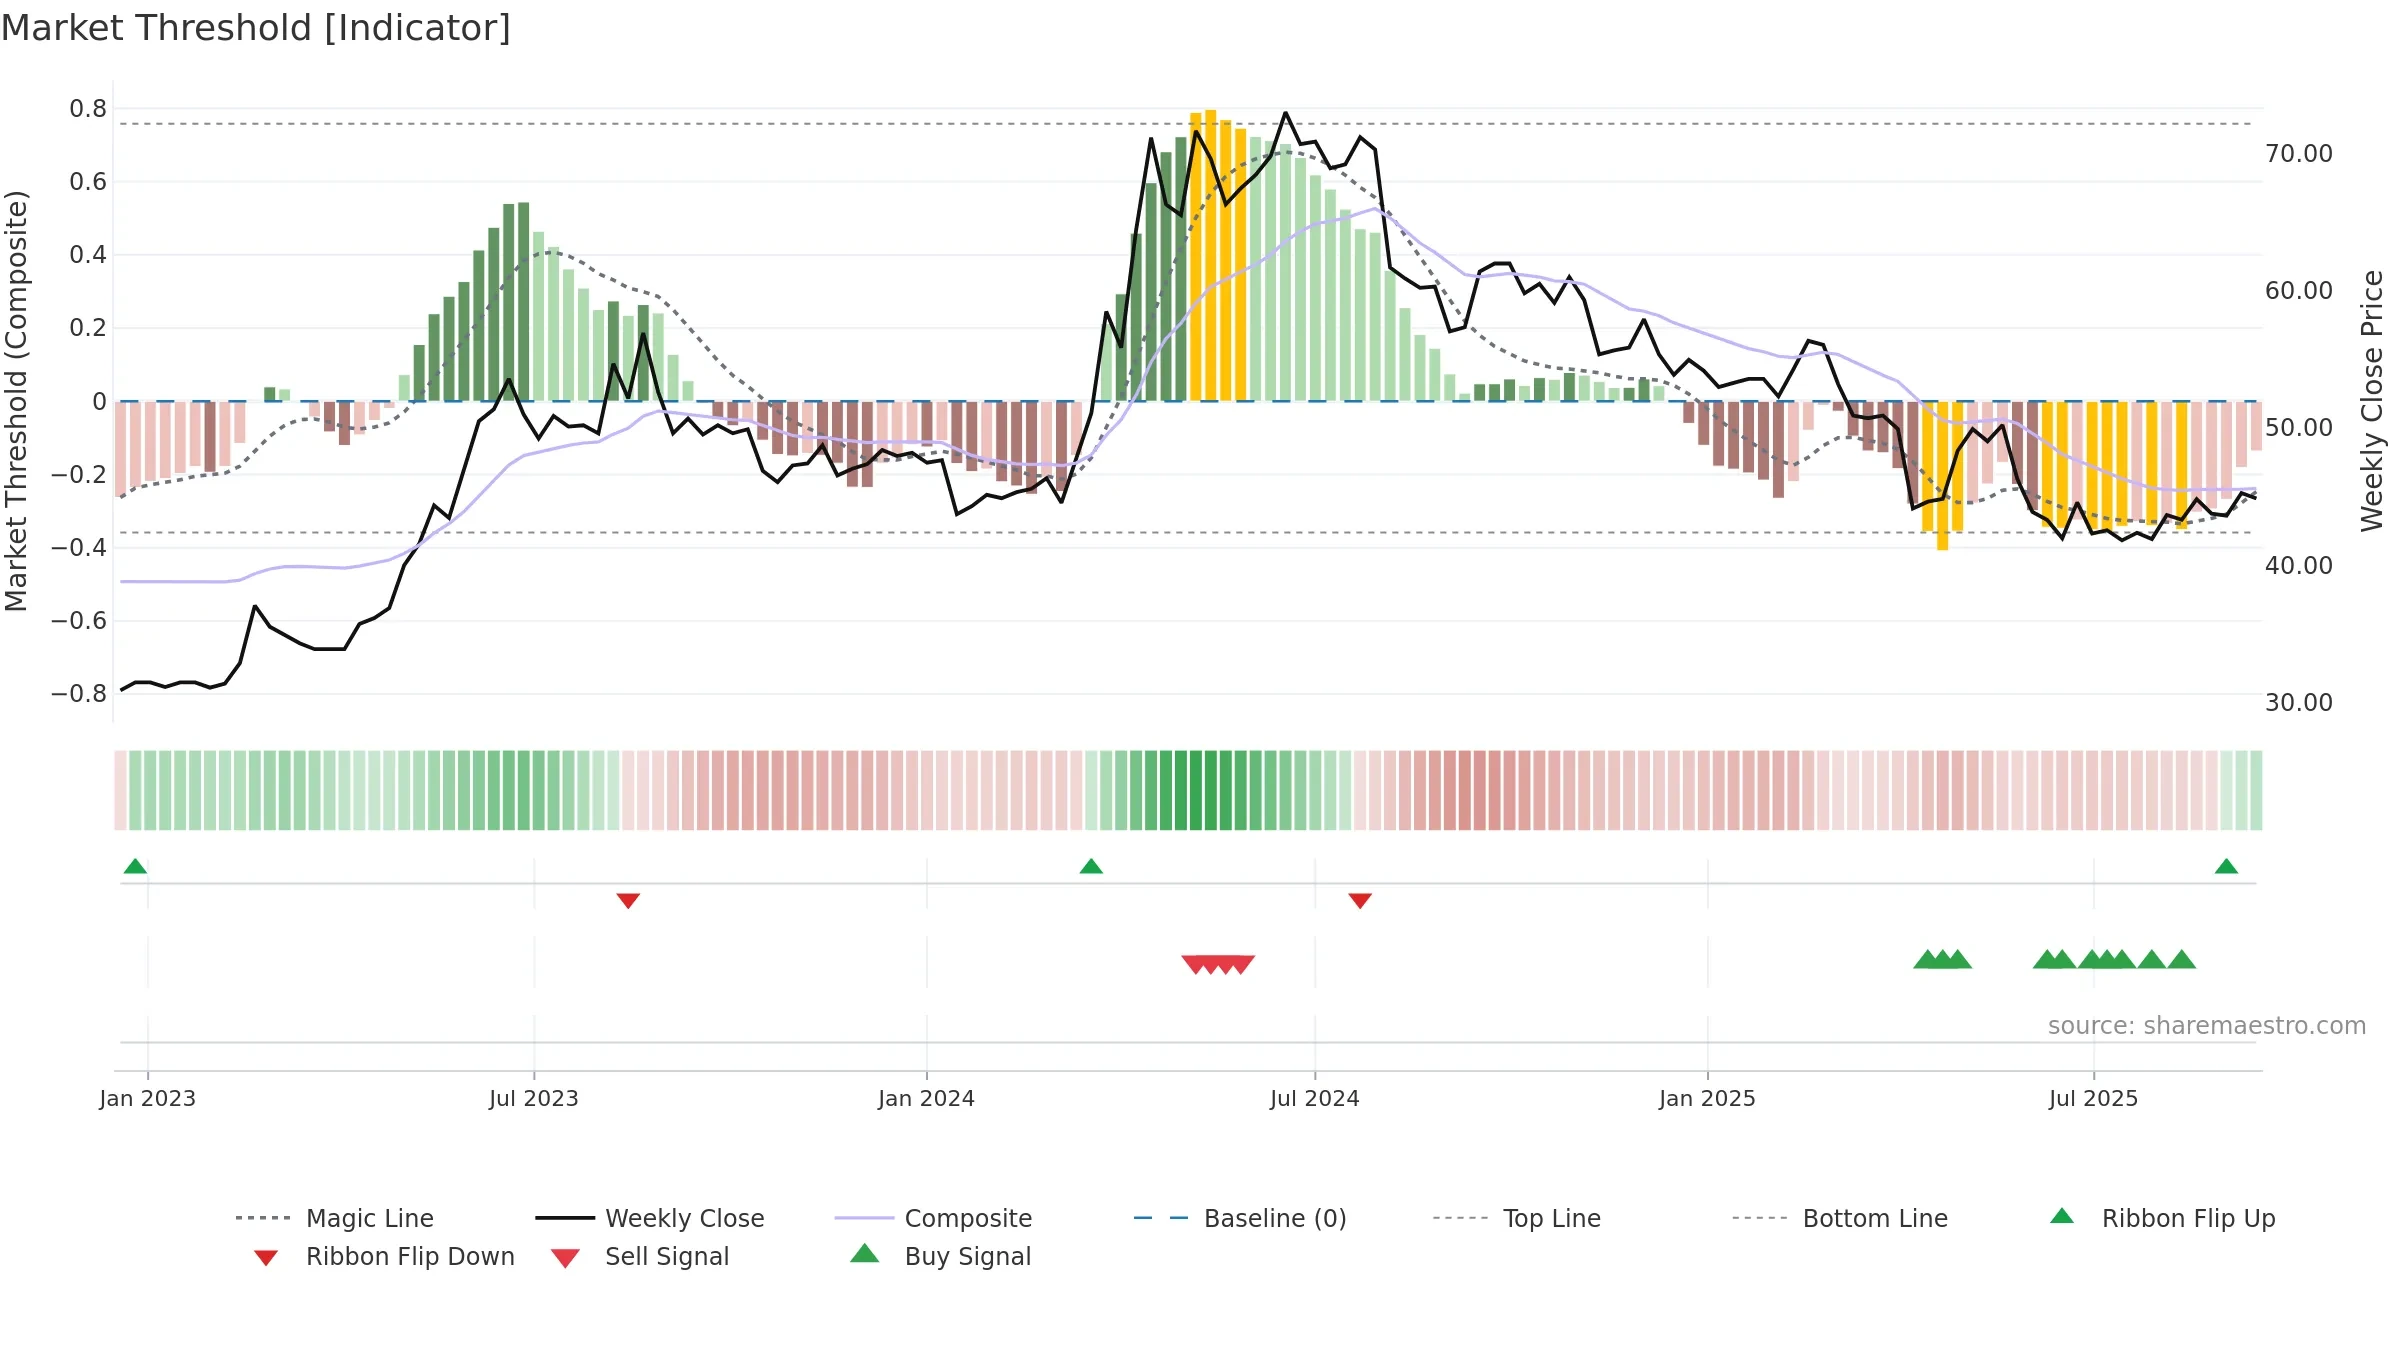Click the red Sell Signal legend triangle
The width and height of the screenshot is (2400, 1350).
tap(566, 1258)
